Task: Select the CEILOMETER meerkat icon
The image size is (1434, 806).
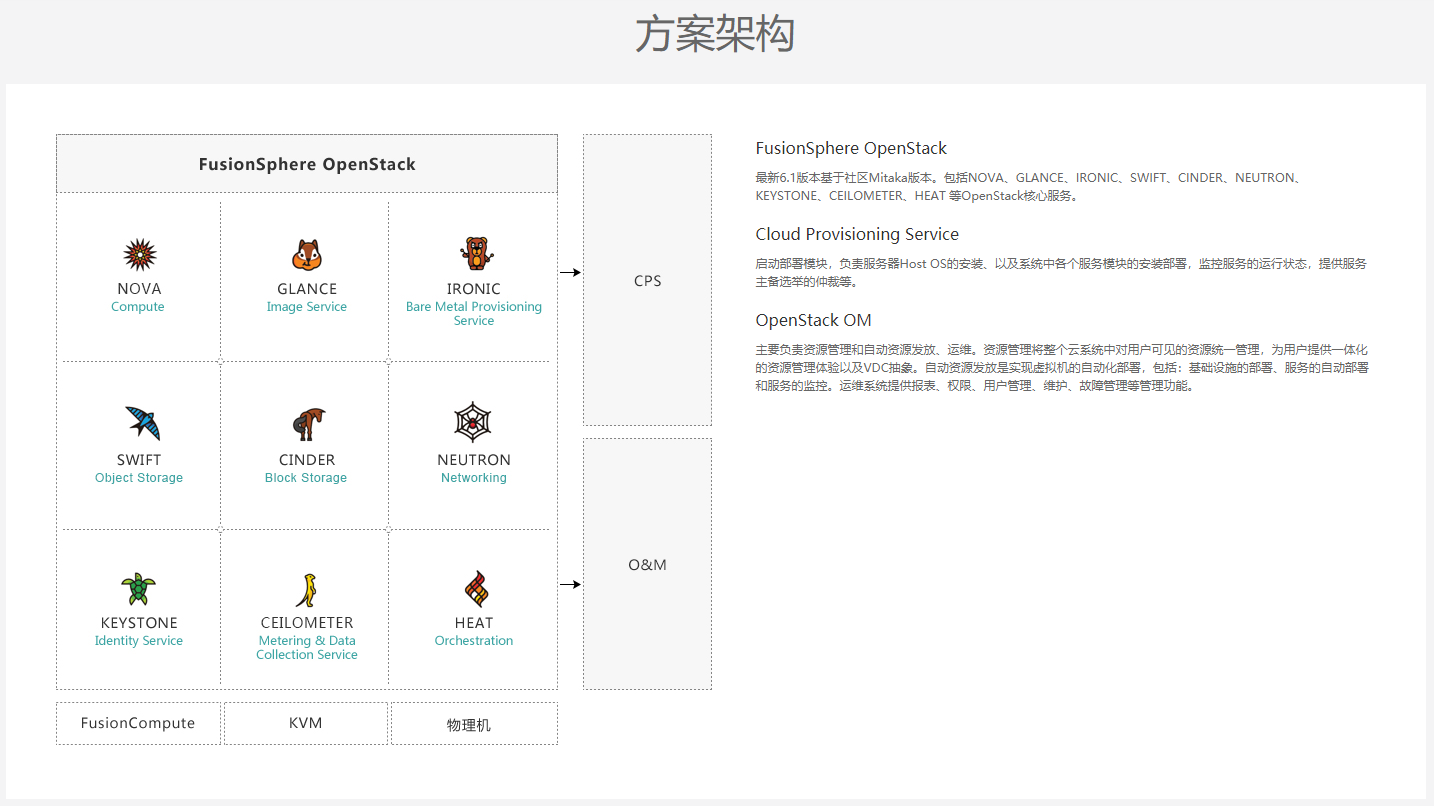Action: (306, 590)
